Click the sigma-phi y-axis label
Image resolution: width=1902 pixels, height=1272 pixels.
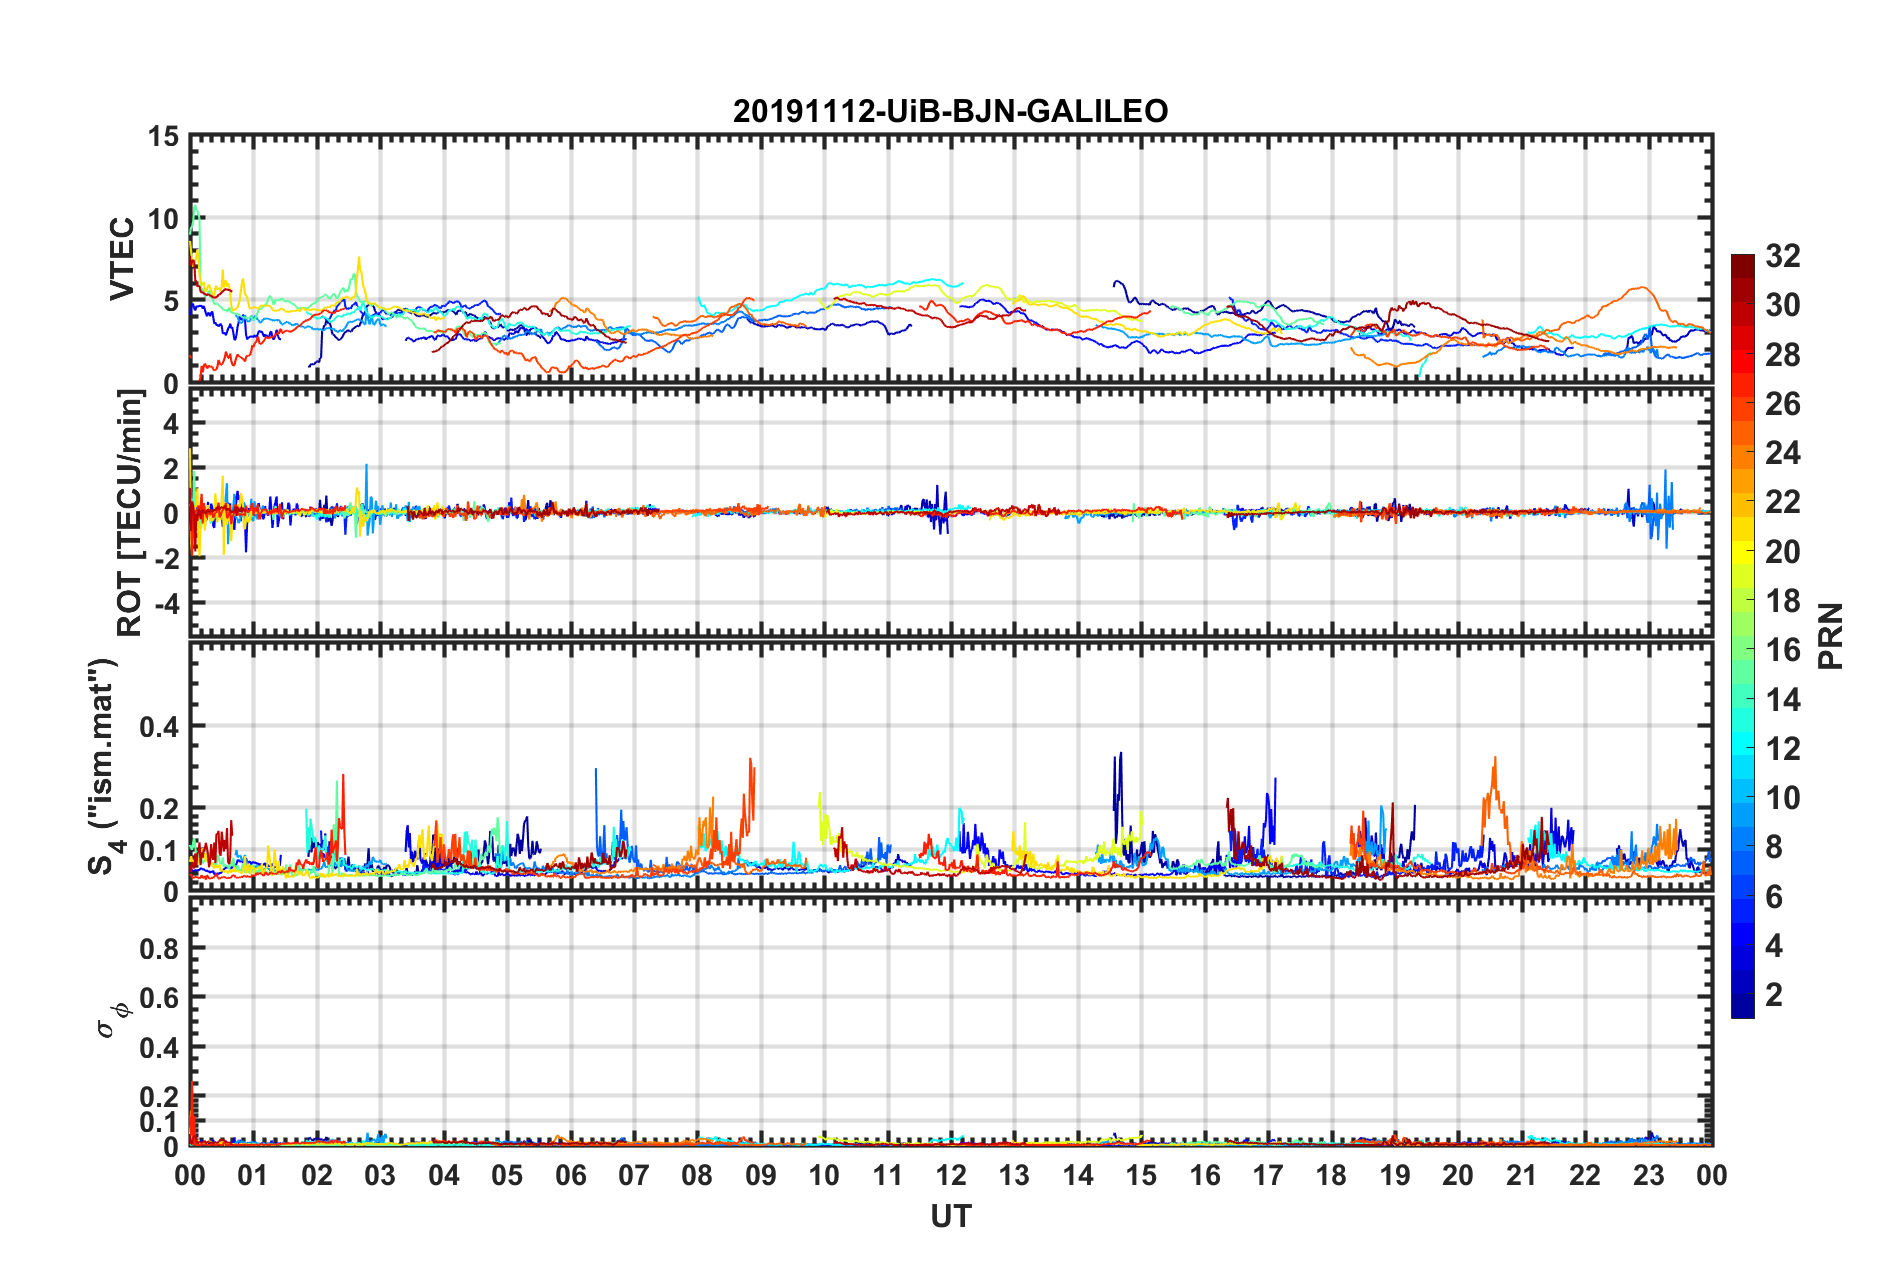(x=113, y=1021)
